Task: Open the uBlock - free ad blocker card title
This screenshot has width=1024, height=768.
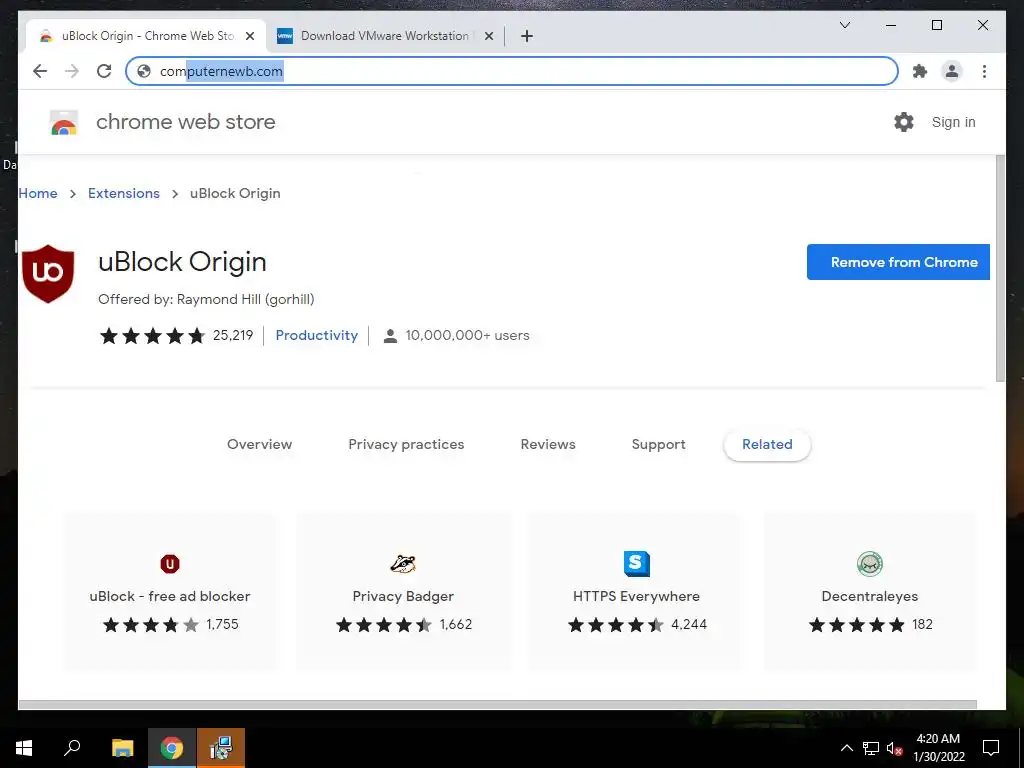Action: tap(170, 596)
